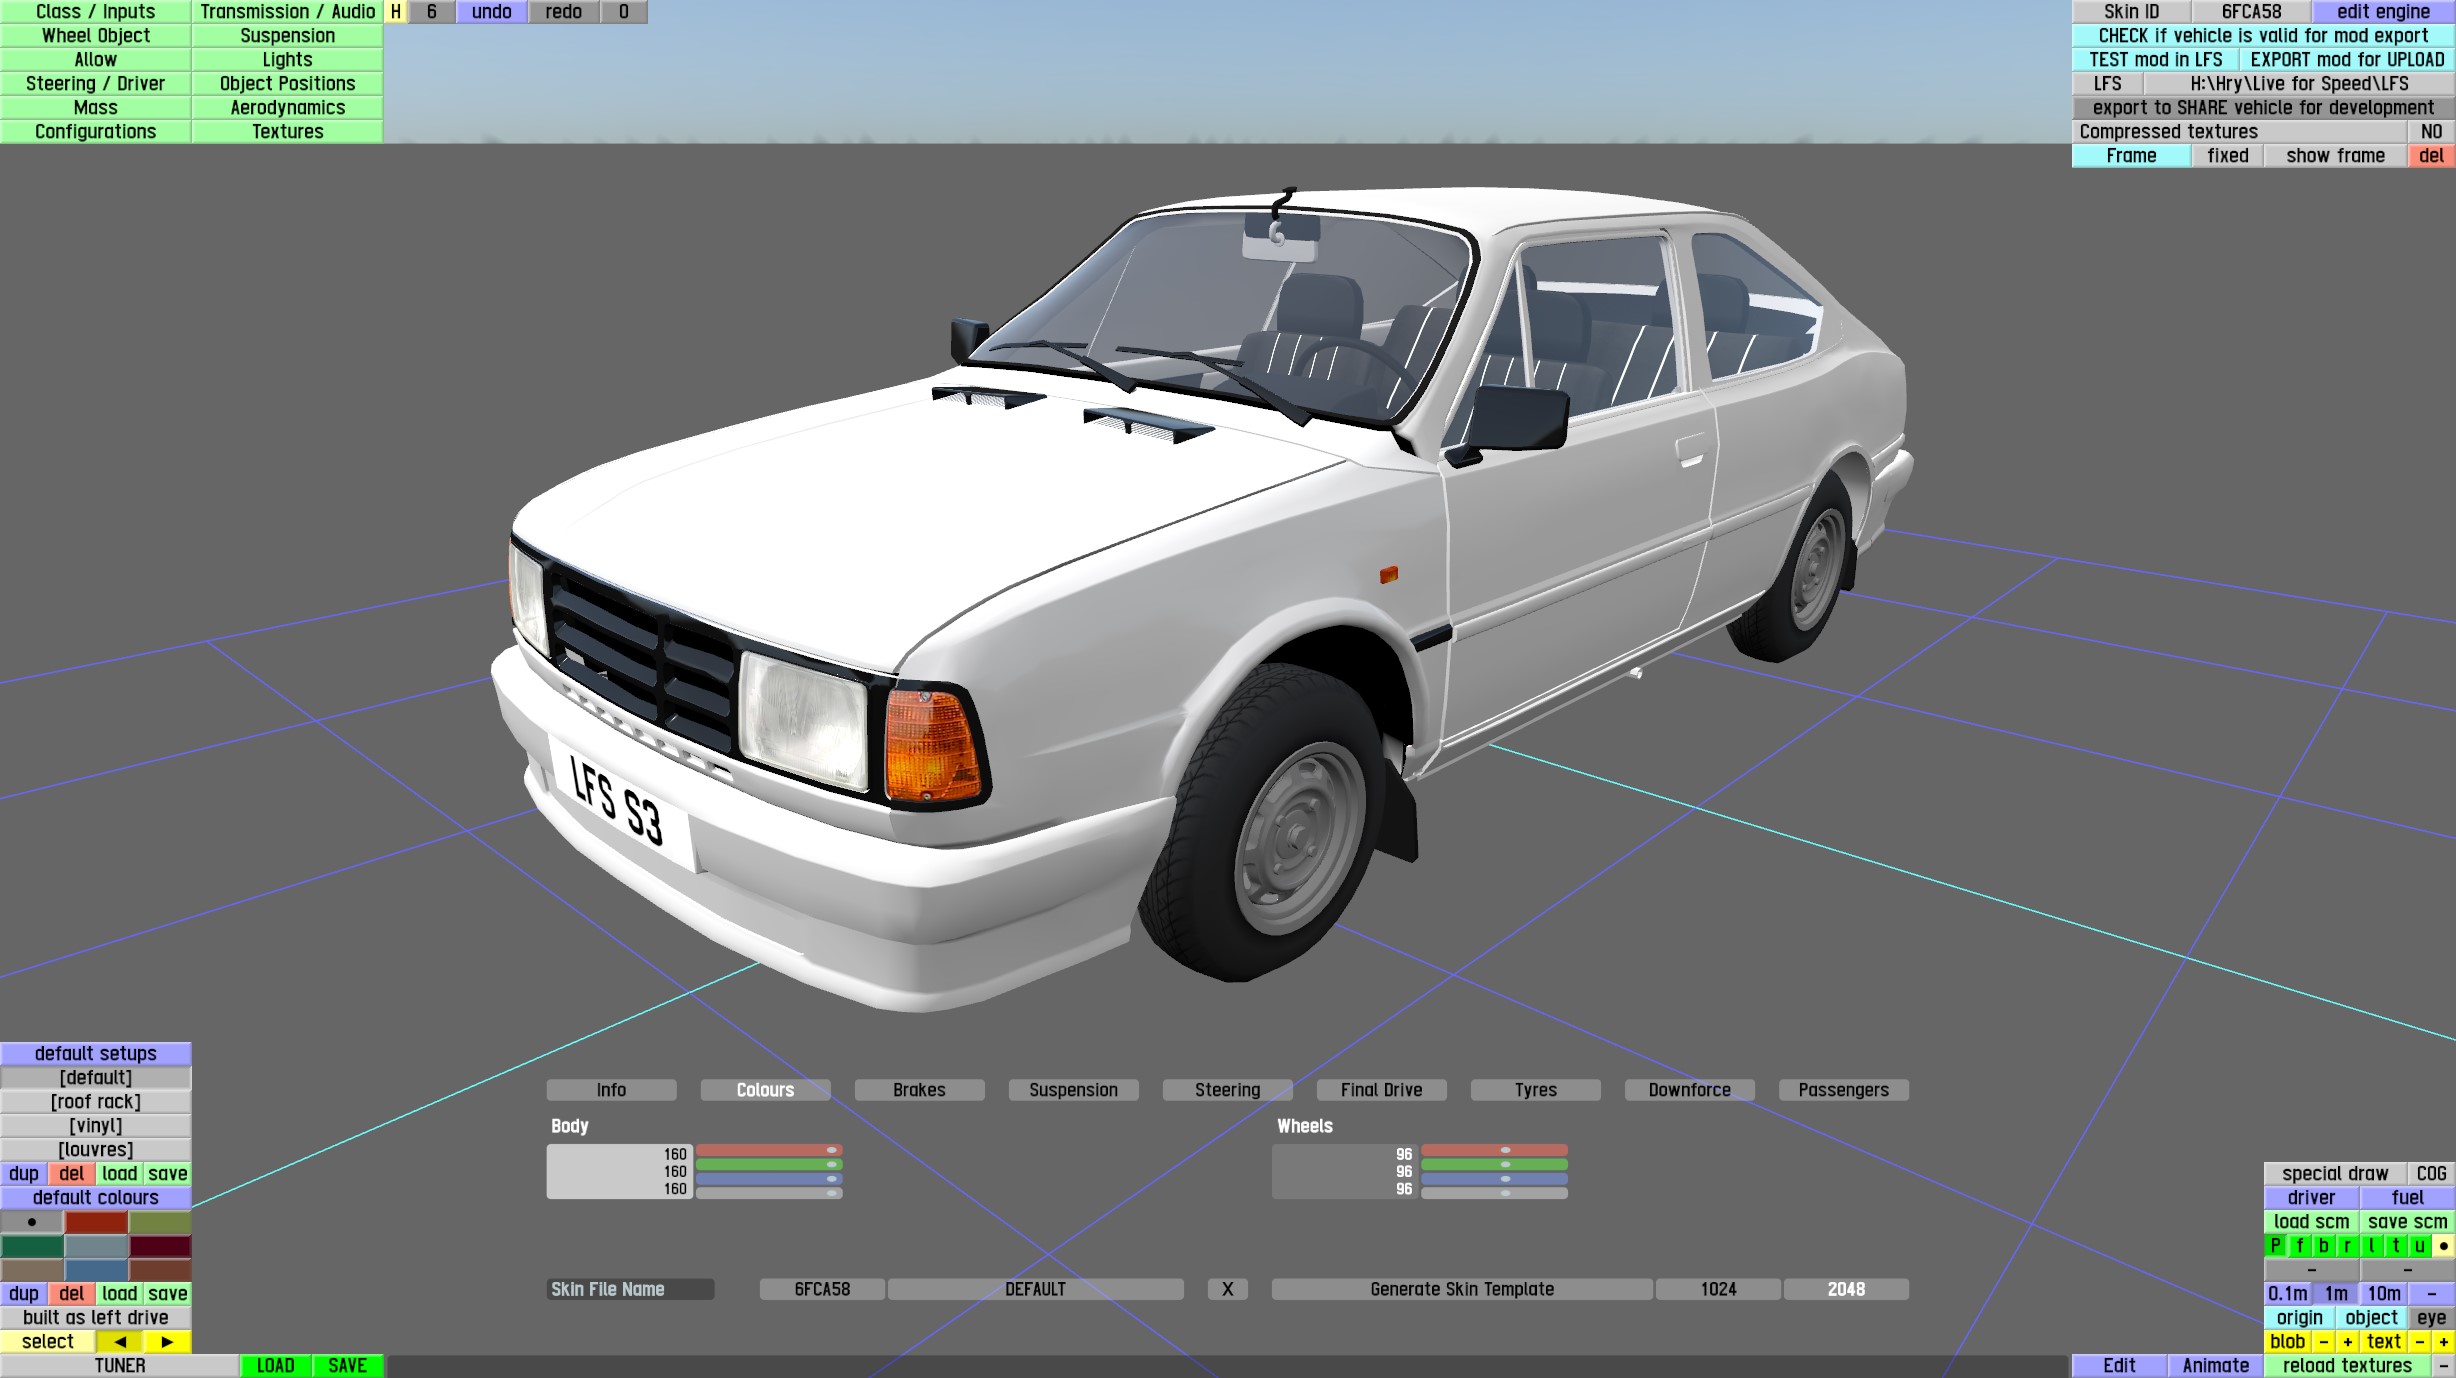Click the X next to skin name DEFAULT
This screenshot has width=2456, height=1378.
[1227, 1289]
